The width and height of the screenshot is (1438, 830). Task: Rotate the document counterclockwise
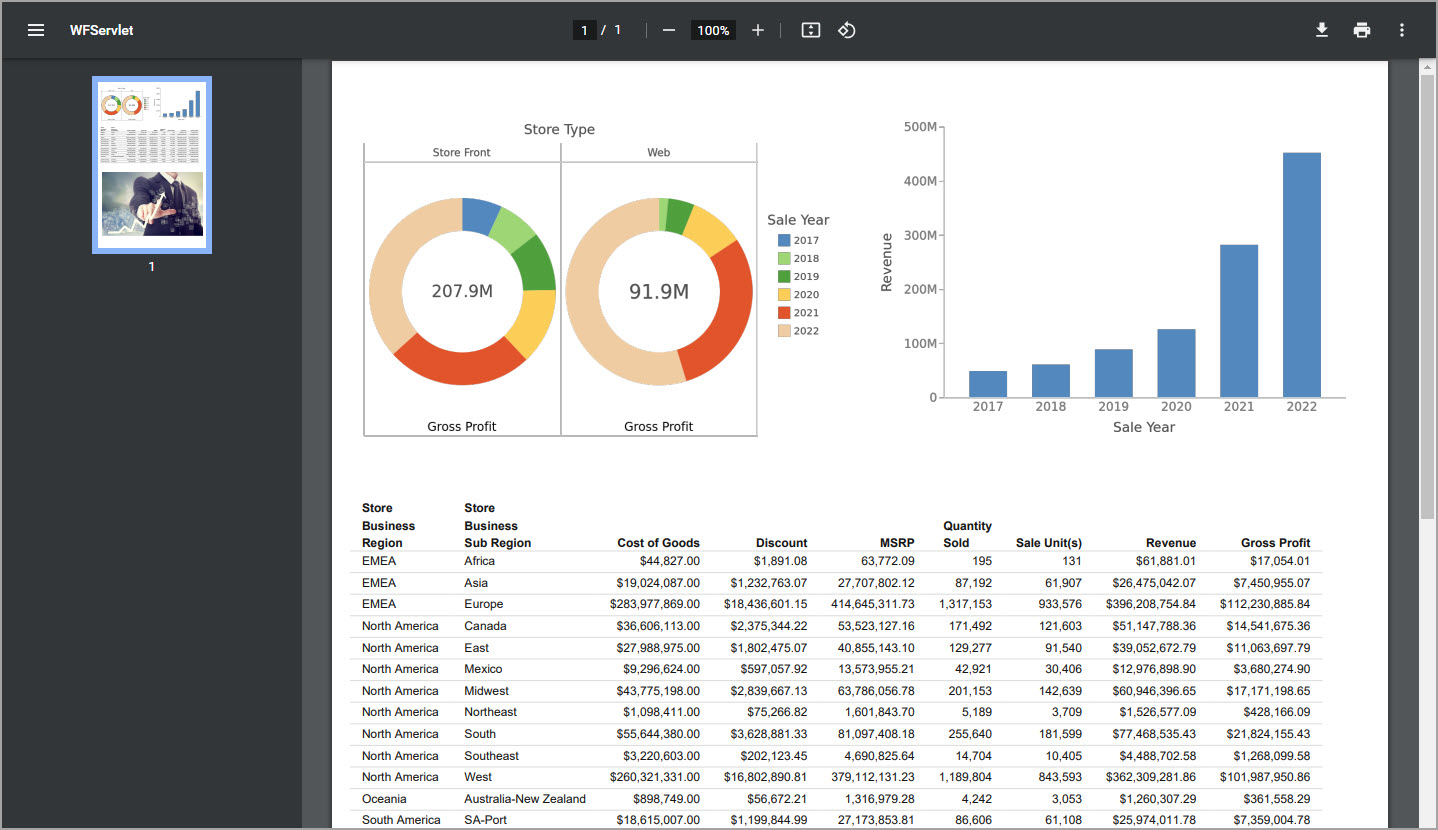847,30
